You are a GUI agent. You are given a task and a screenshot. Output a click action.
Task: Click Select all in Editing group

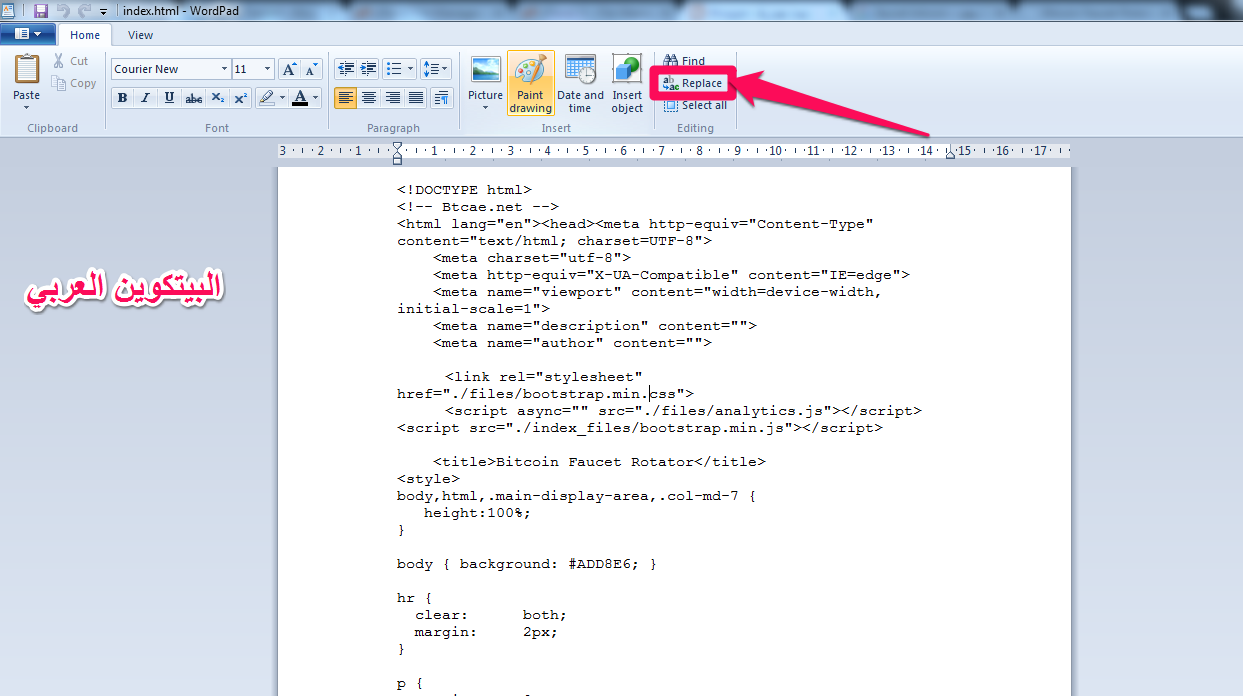[x=695, y=105]
